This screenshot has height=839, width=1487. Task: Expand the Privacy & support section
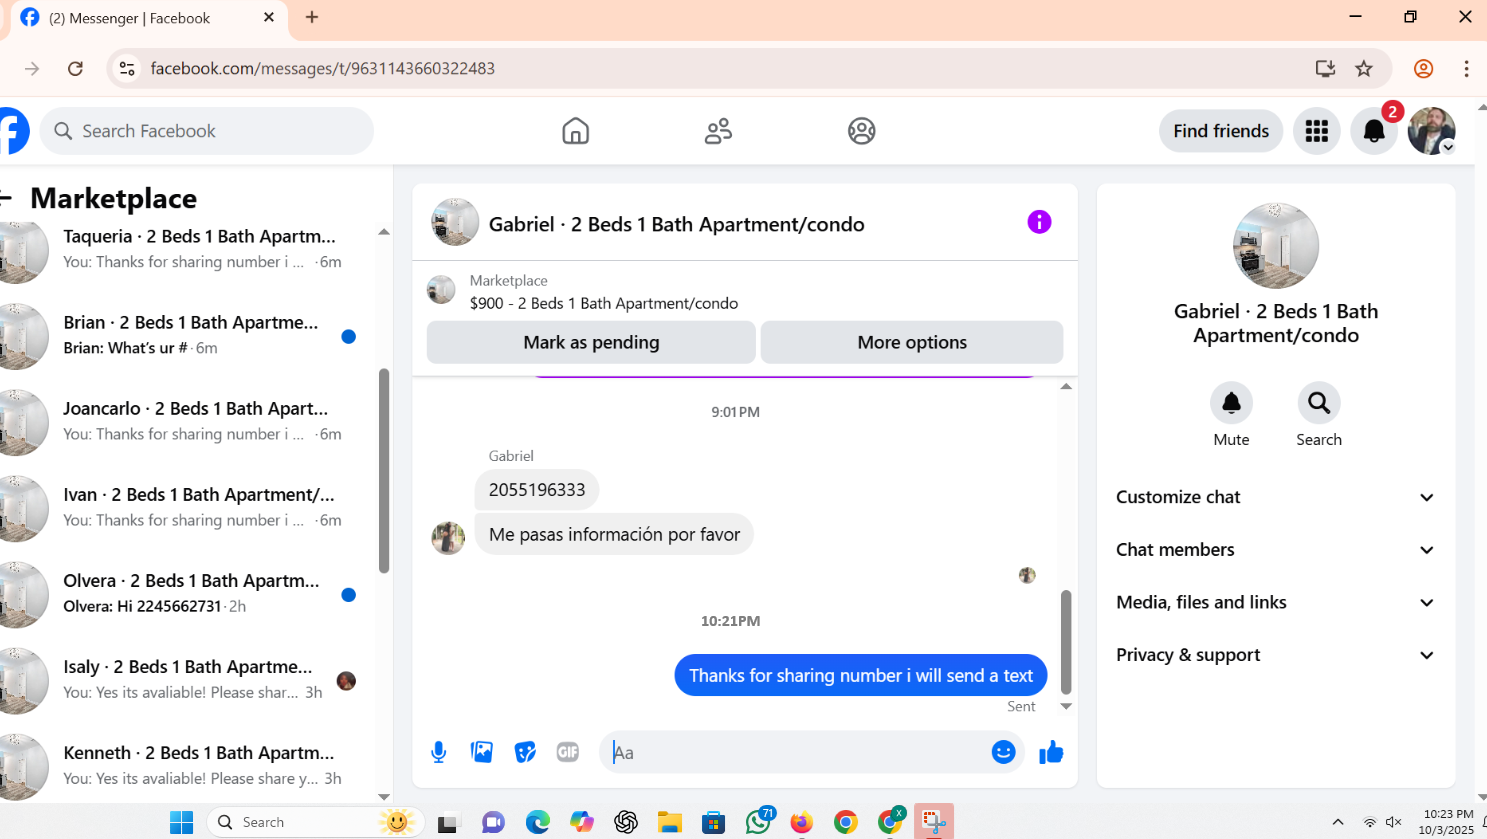(x=1275, y=655)
